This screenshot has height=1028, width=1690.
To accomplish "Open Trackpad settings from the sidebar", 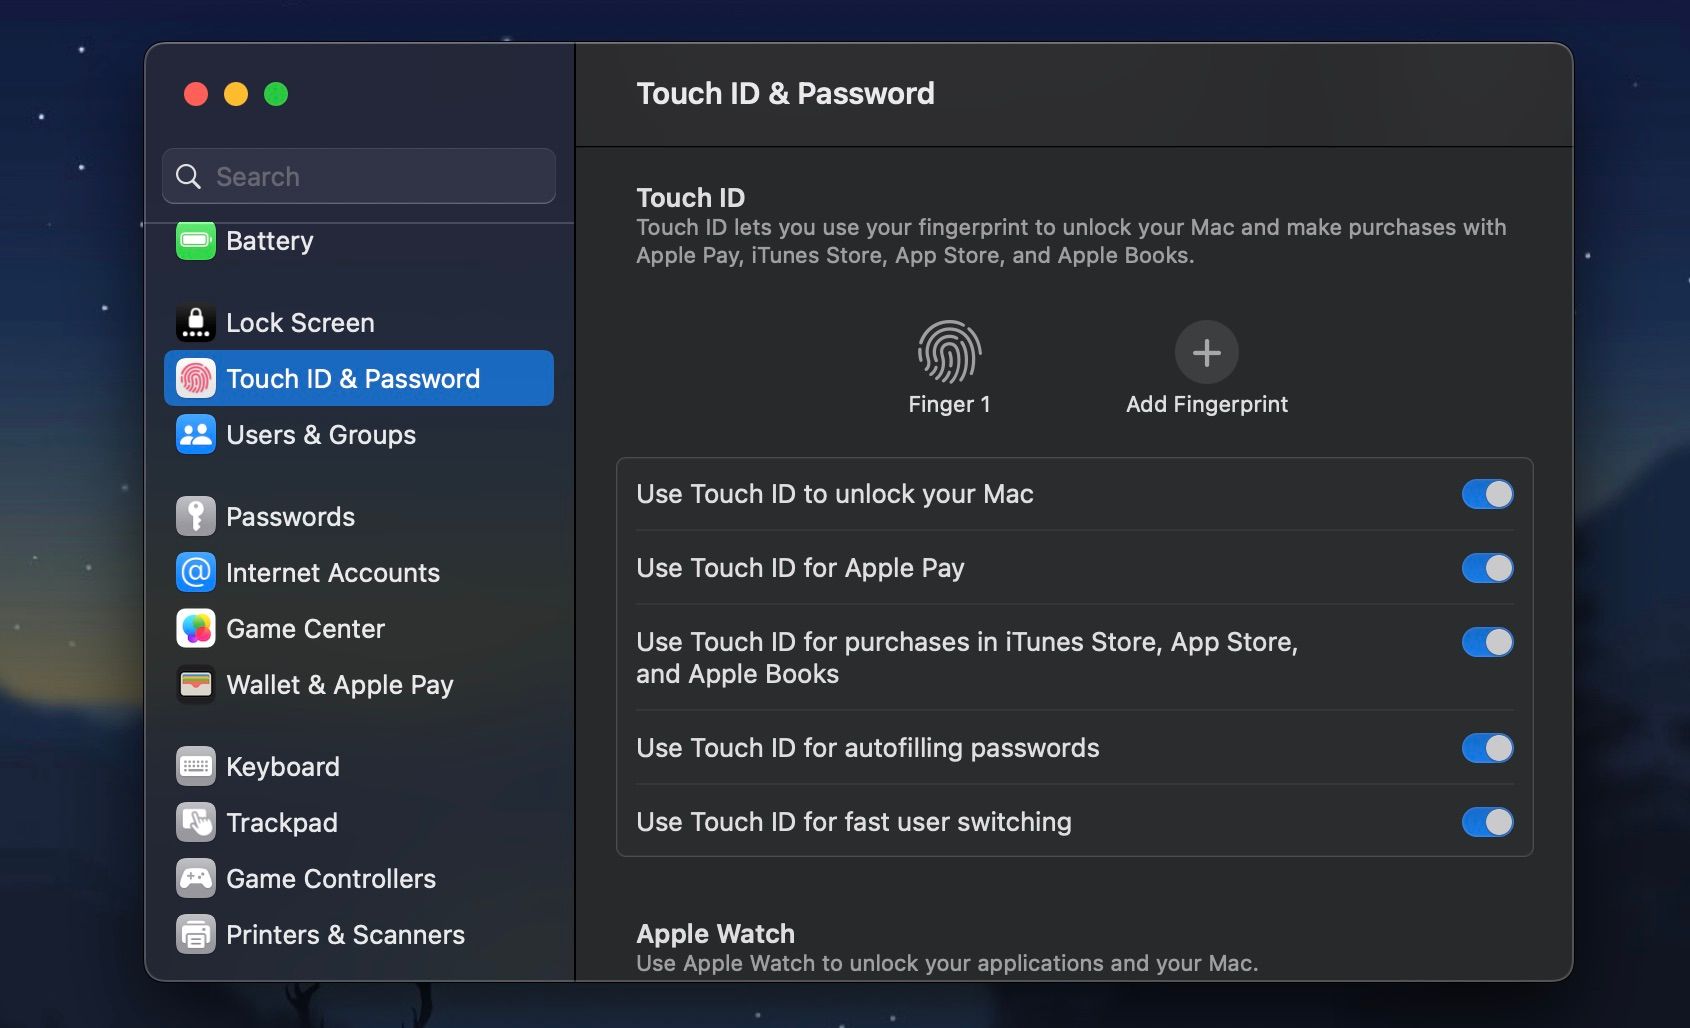I will 196,822.
